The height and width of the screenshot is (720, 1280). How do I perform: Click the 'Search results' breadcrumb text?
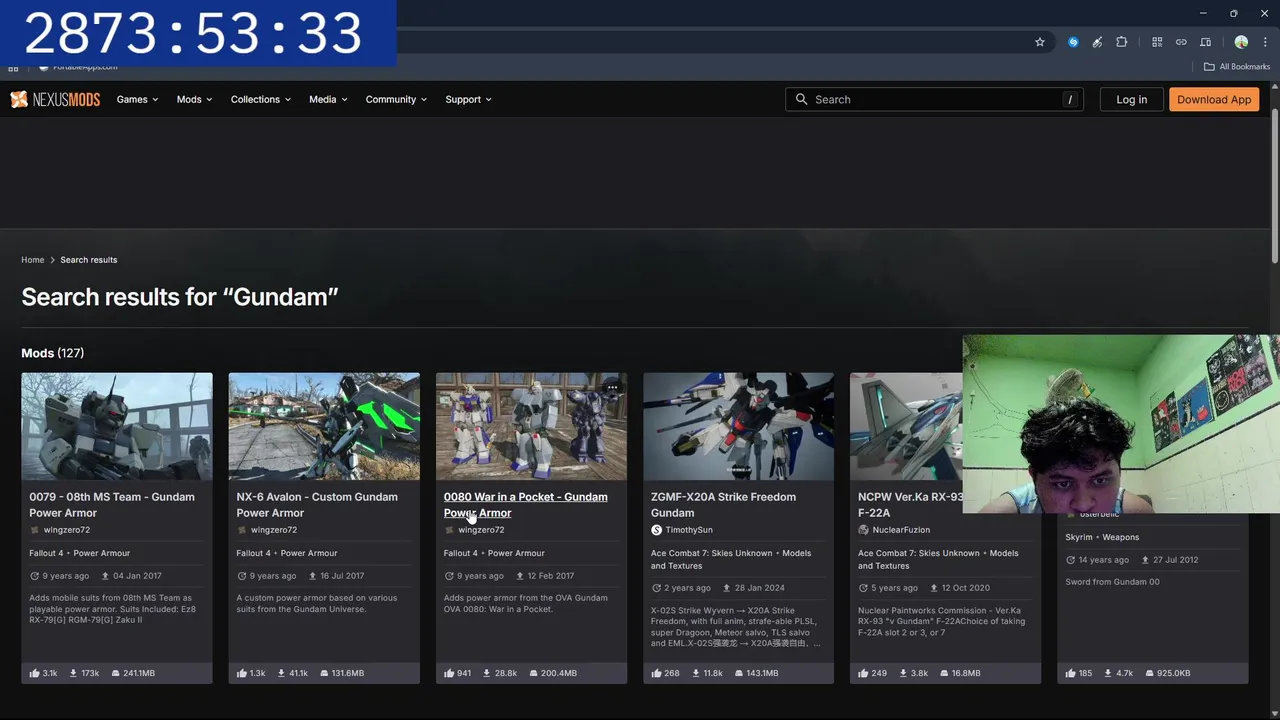89,260
